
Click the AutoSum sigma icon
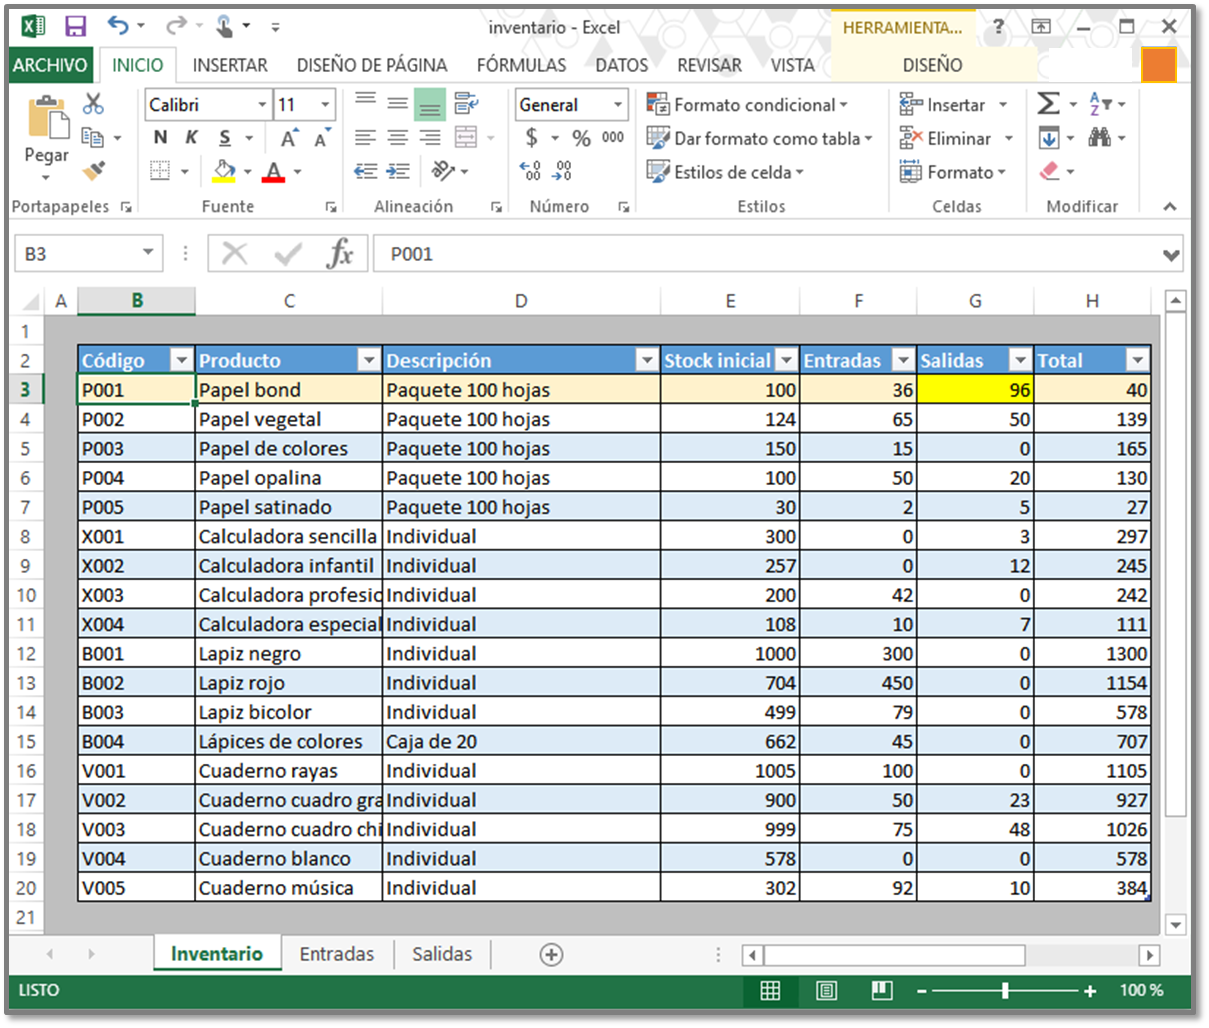(x=1048, y=104)
